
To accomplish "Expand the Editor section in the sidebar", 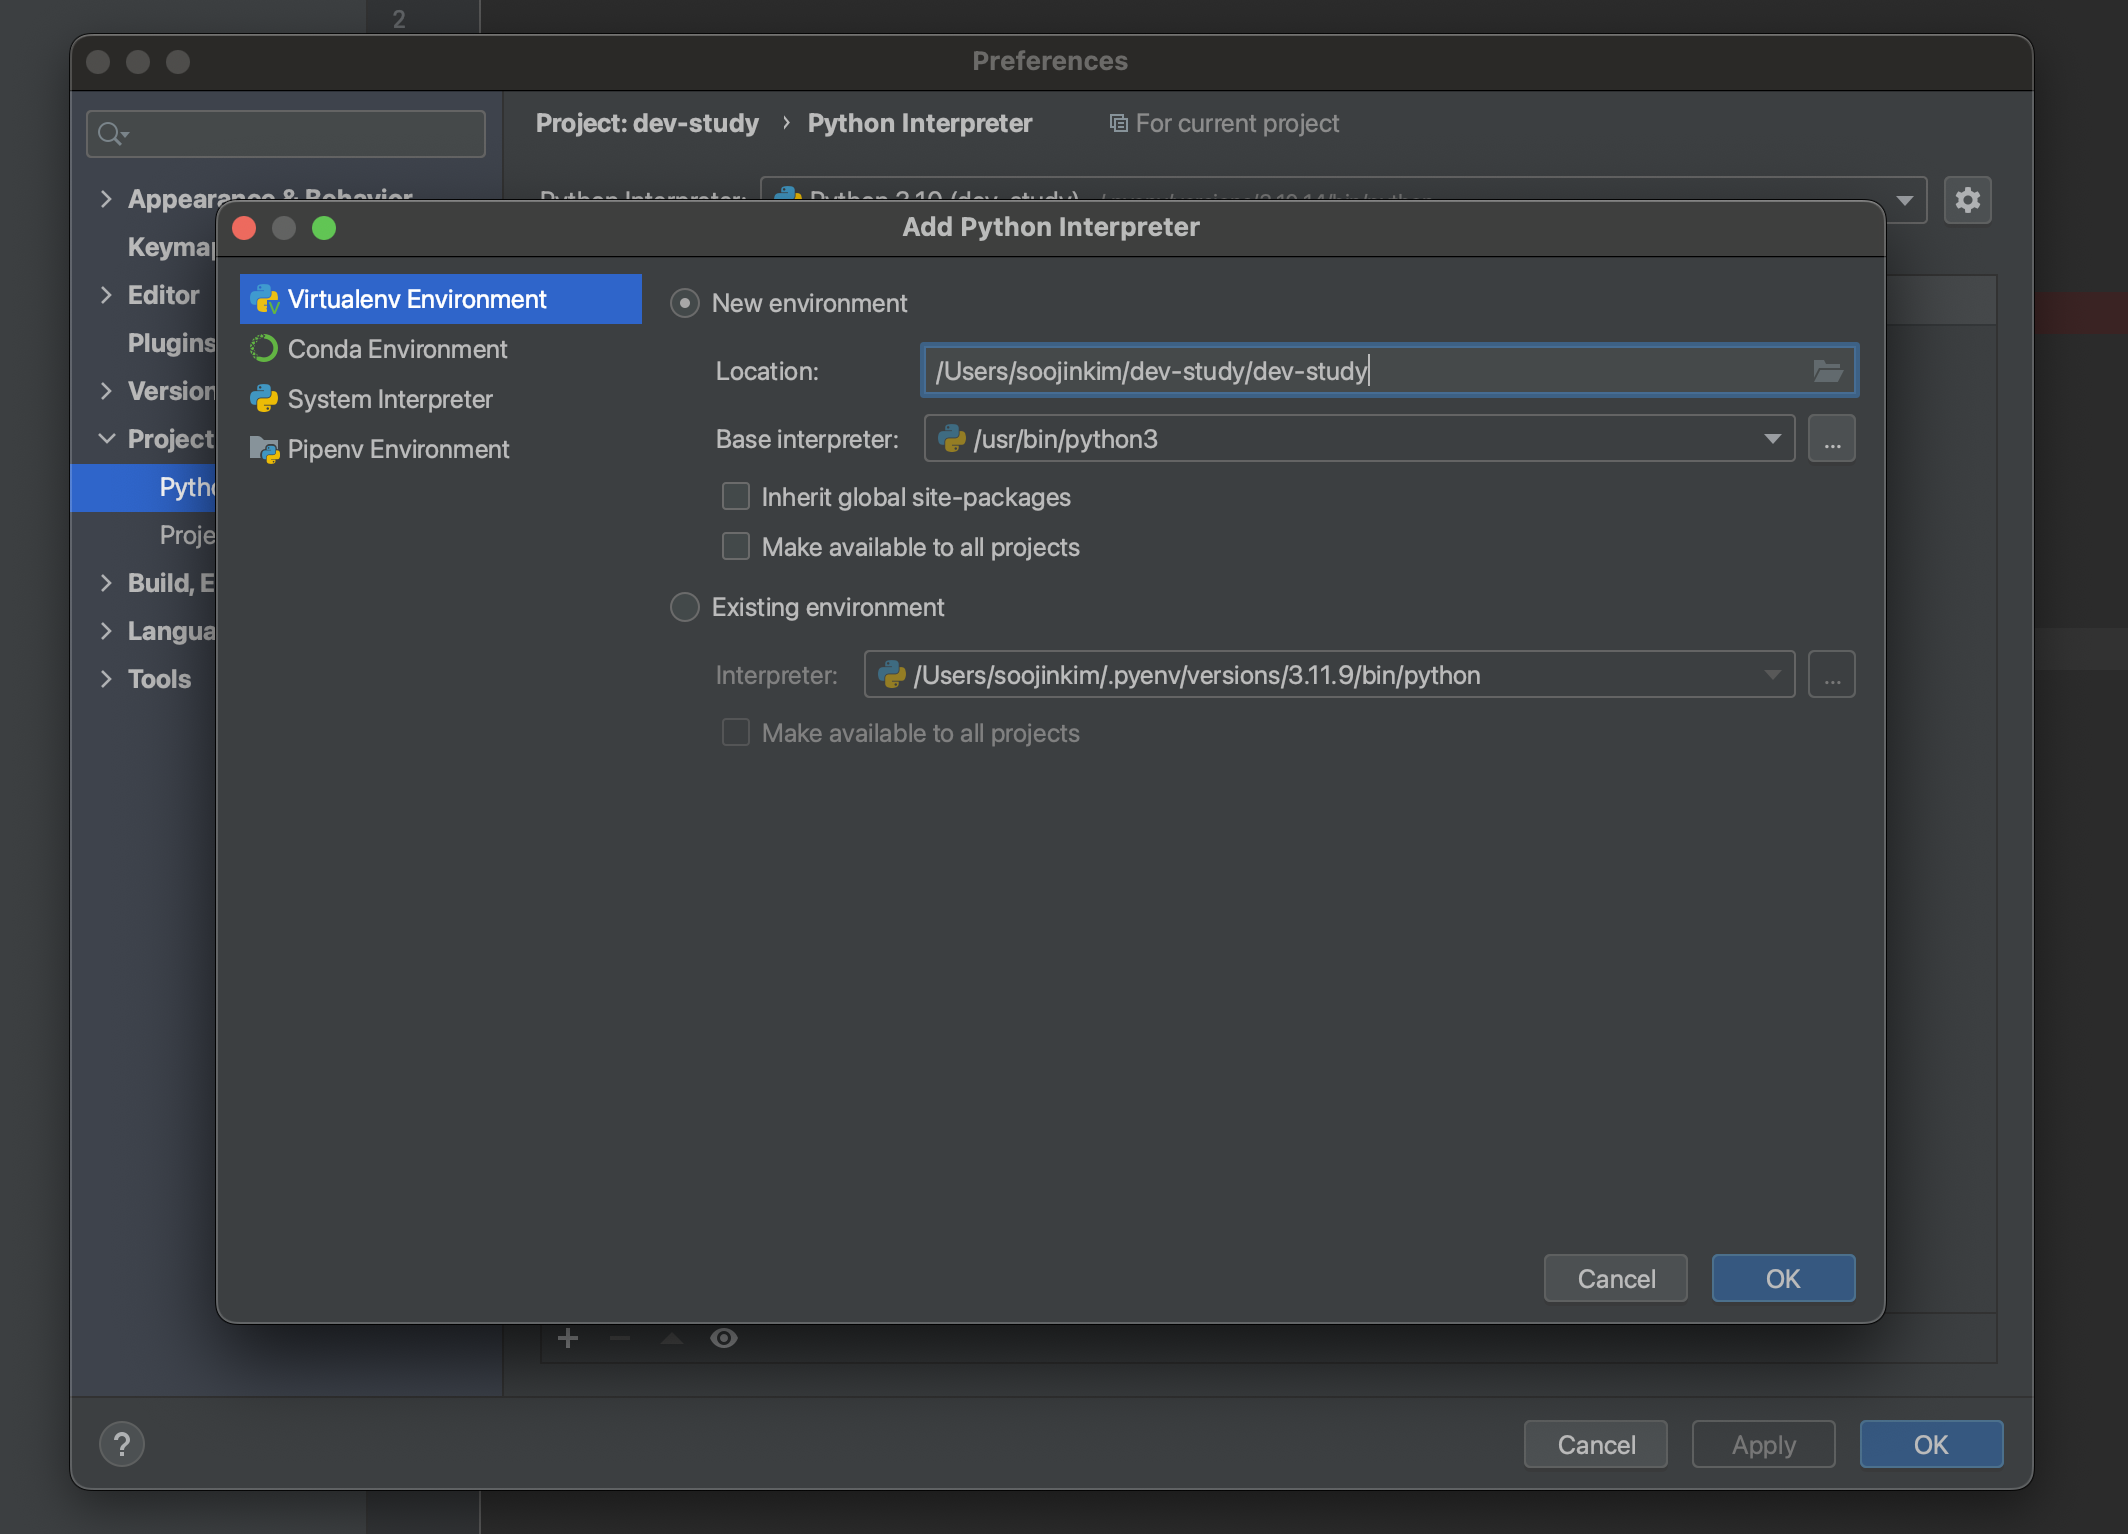I will (106, 295).
